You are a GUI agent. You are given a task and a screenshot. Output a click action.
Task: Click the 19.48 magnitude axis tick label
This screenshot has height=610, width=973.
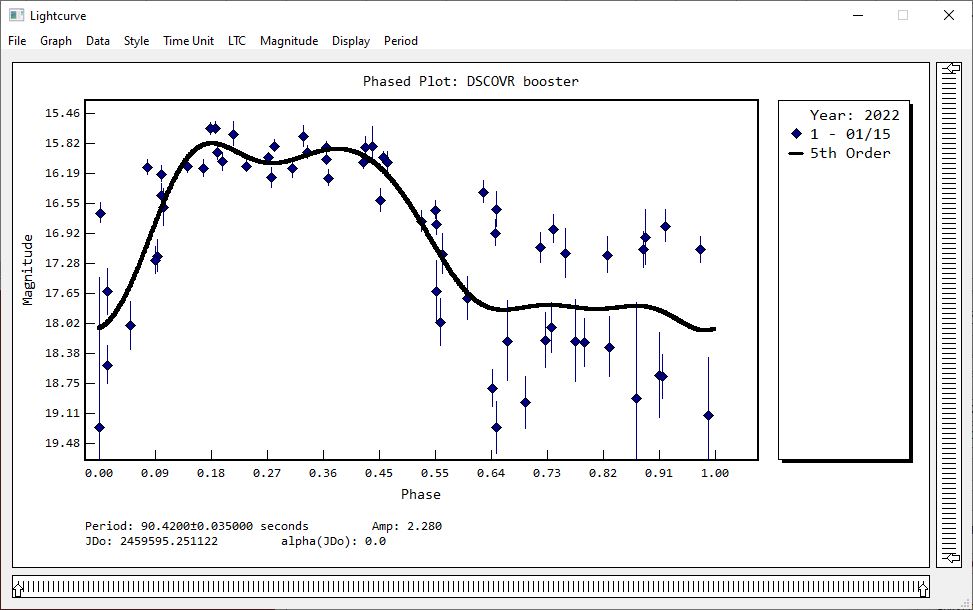click(62, 443)
